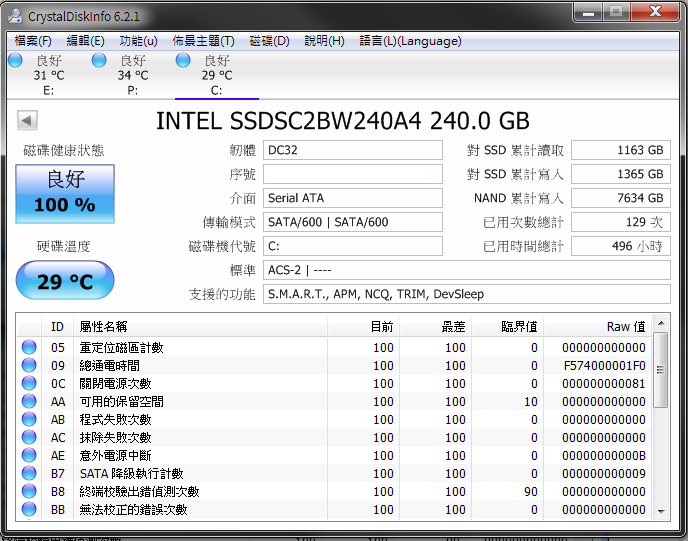The image size is (689, 541).
Task: Click raw value 000000000081
Action: [604, 384]
